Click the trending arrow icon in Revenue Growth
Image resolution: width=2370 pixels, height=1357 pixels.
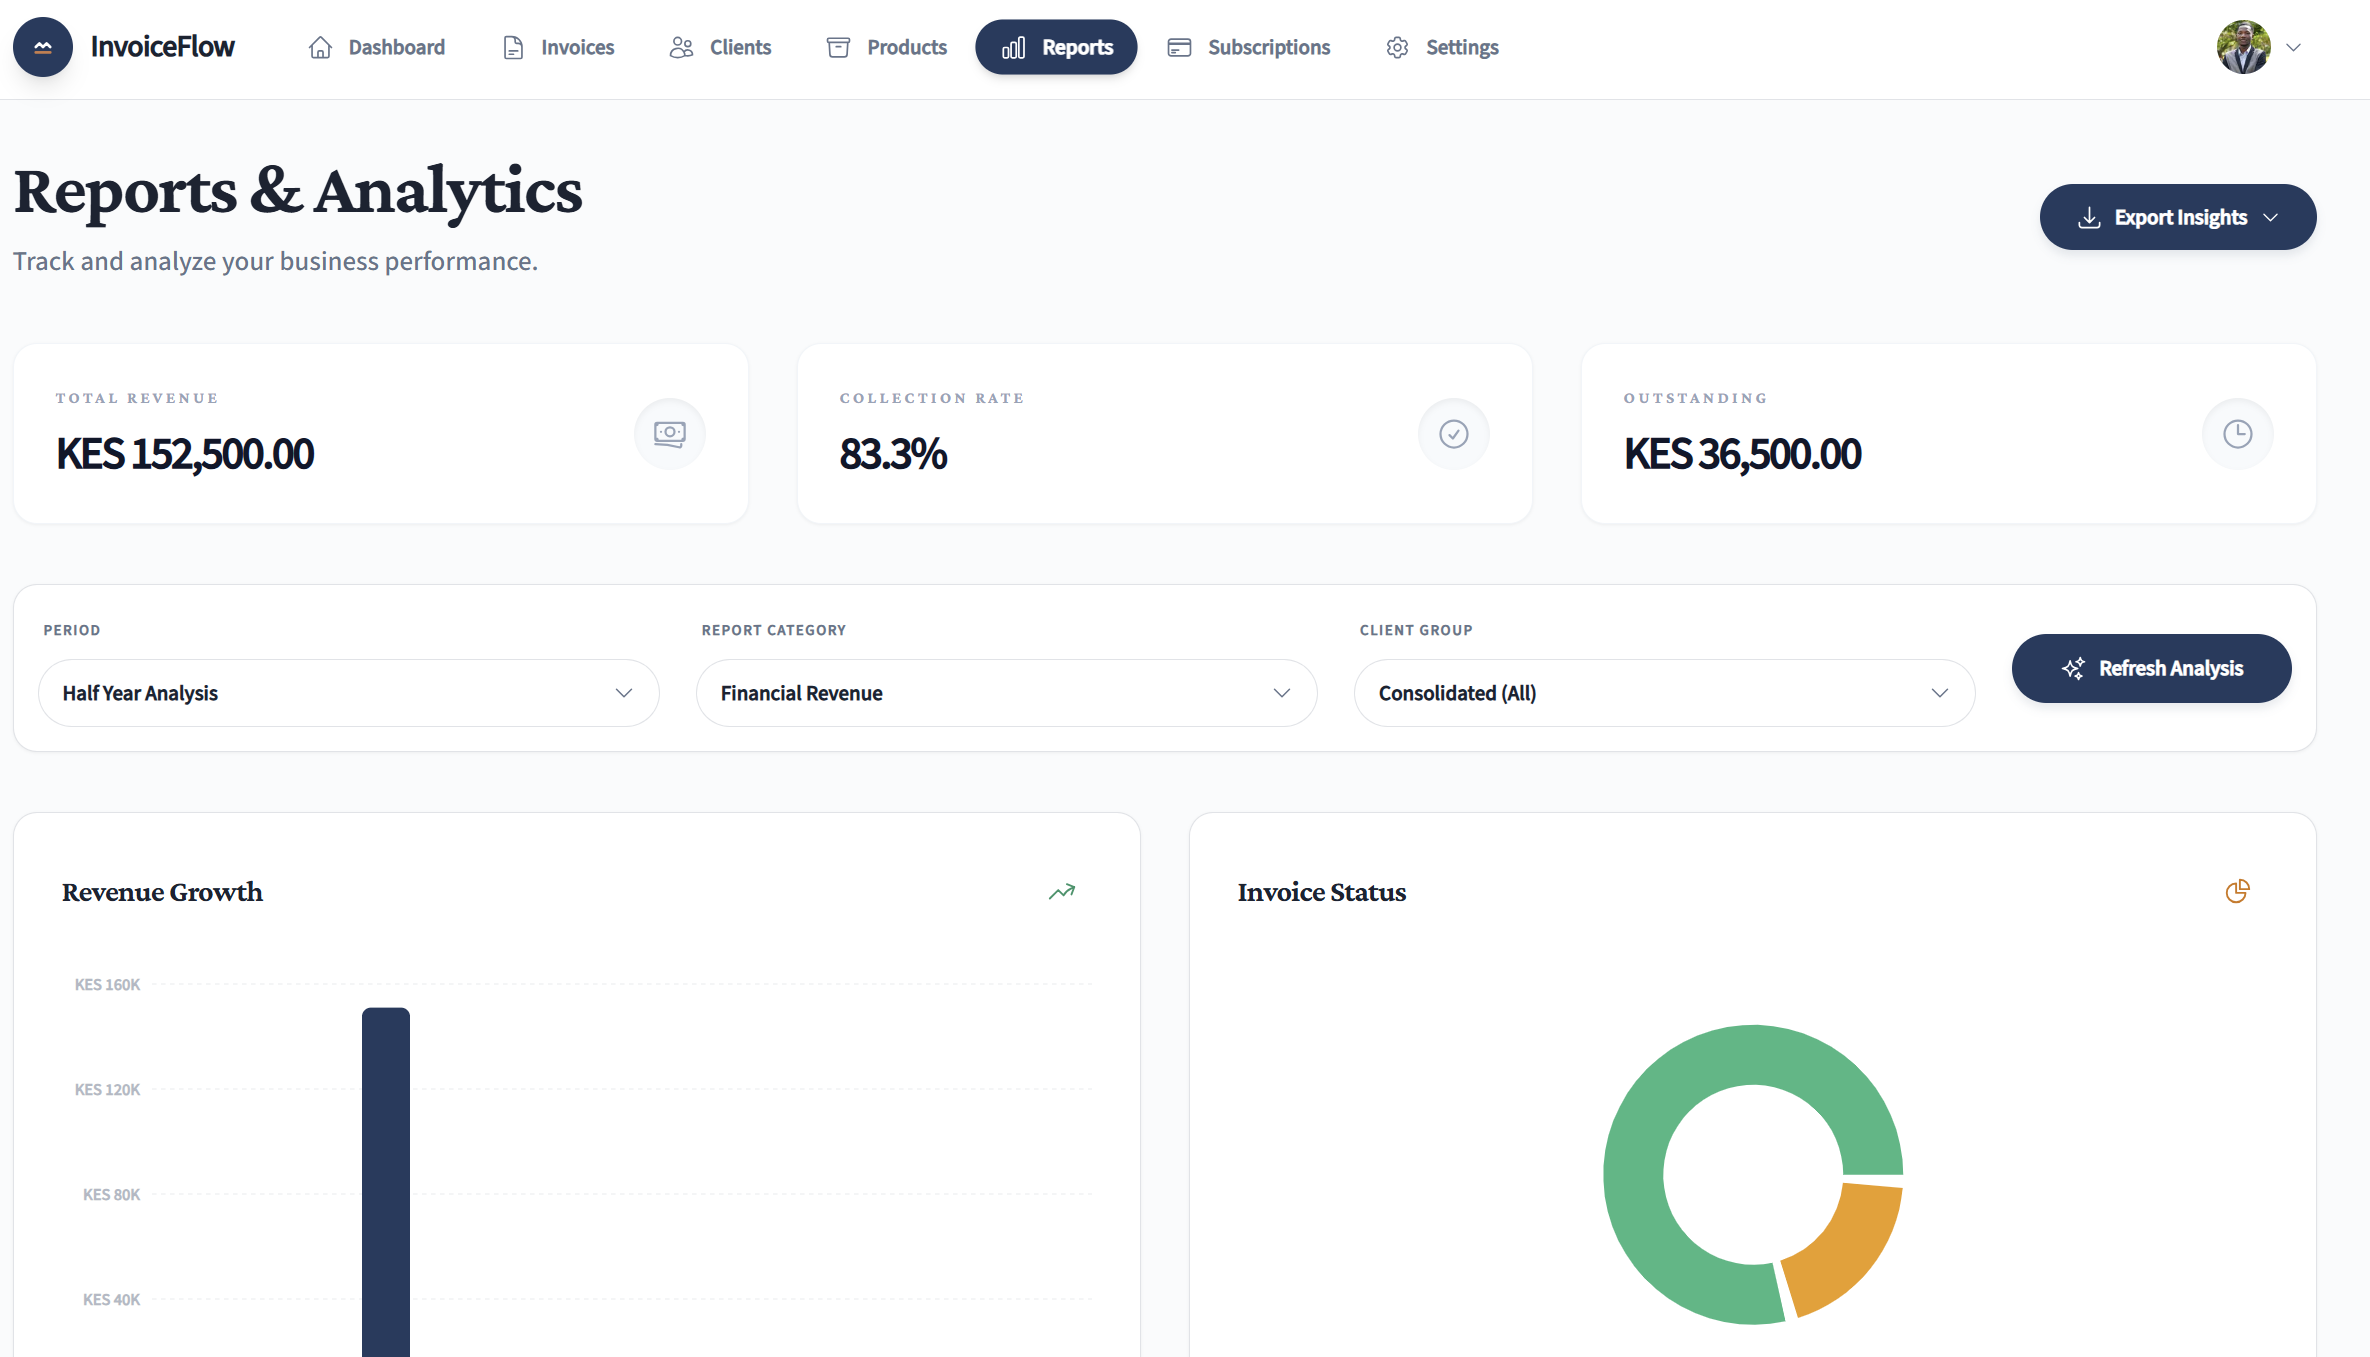[1061, 891]
